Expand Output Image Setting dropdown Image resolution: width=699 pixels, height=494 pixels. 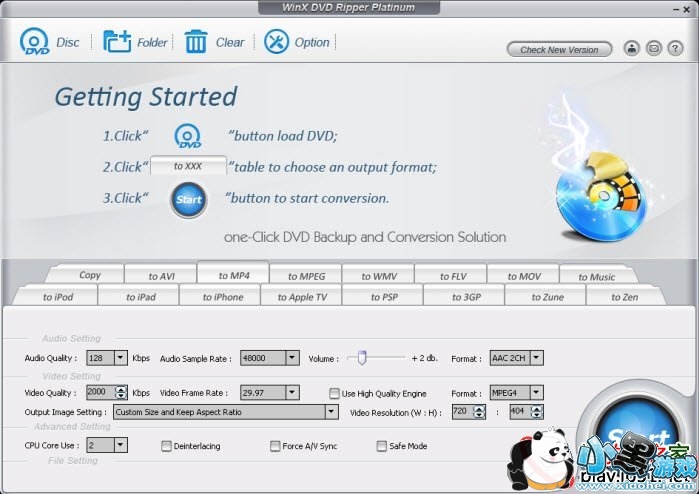(331, 412)
